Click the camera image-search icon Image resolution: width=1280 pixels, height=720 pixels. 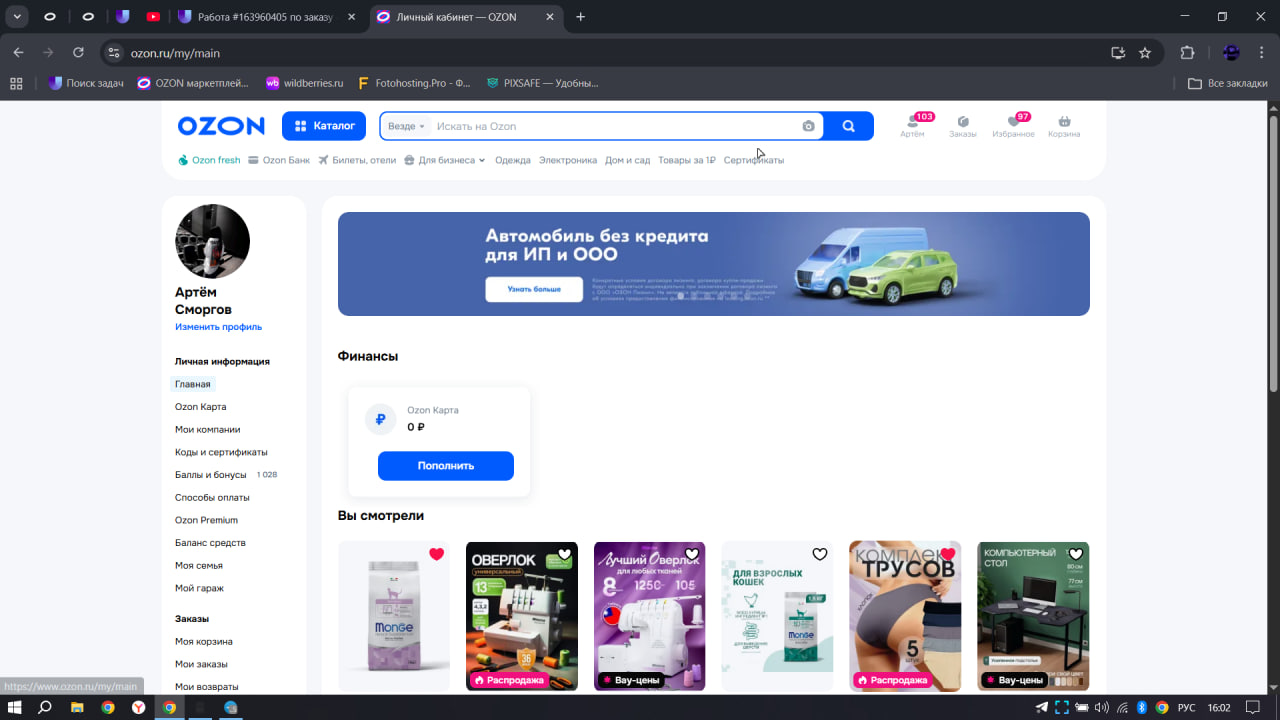click(x=808, y=126)
